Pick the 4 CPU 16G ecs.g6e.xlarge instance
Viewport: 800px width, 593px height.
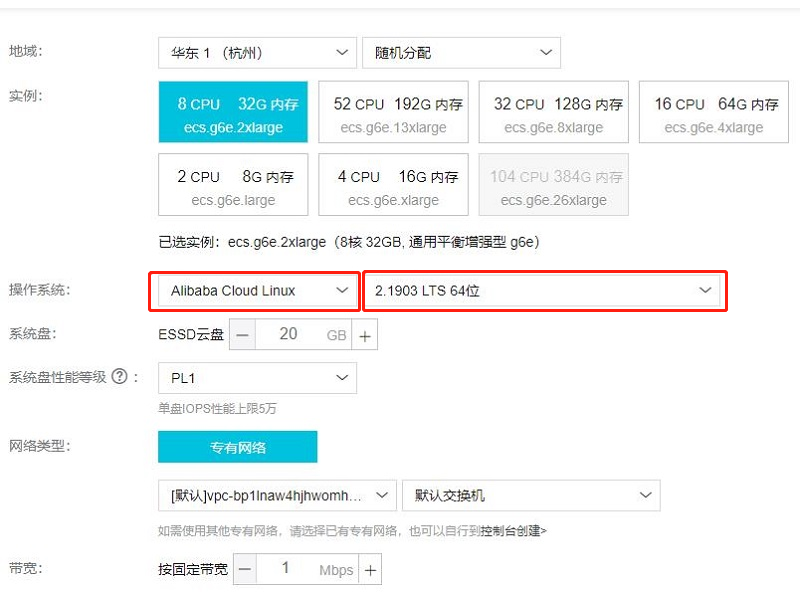(393, 184)
